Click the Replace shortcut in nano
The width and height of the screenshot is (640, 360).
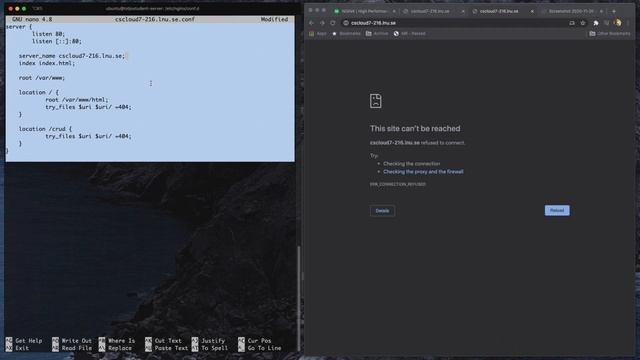coord(116,348)
